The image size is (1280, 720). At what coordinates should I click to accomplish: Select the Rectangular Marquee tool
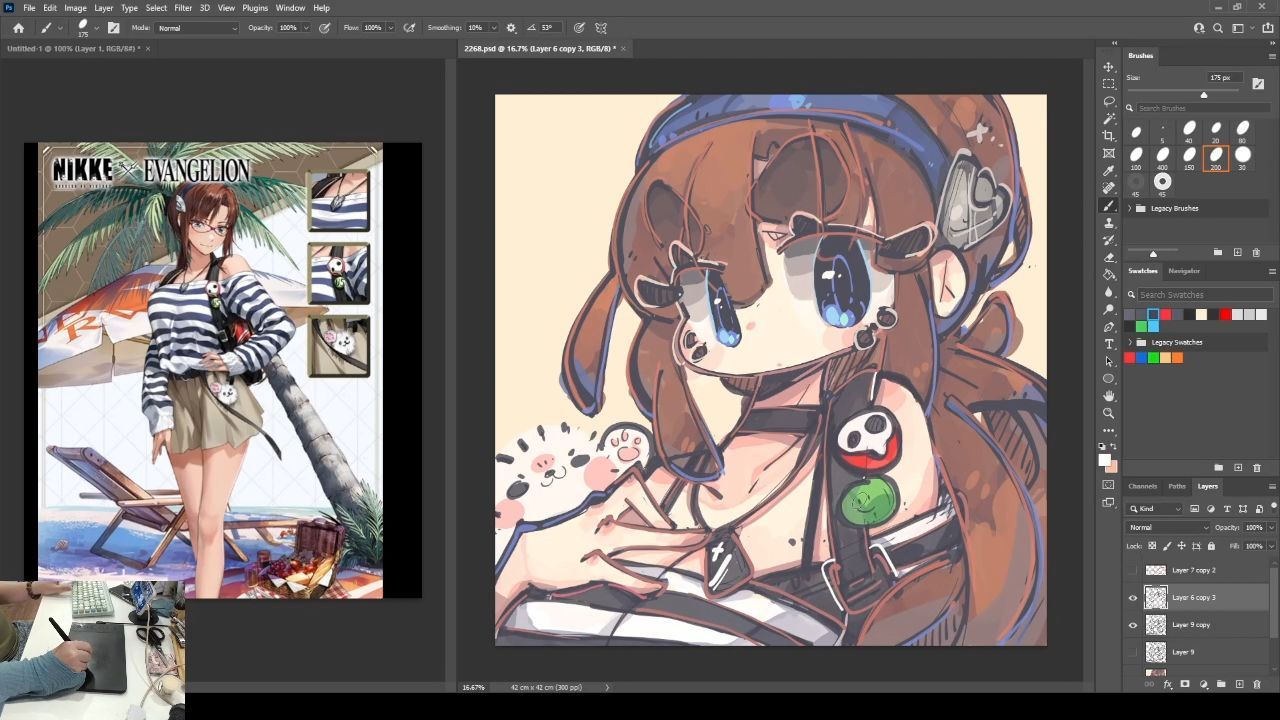point(1108,84)
